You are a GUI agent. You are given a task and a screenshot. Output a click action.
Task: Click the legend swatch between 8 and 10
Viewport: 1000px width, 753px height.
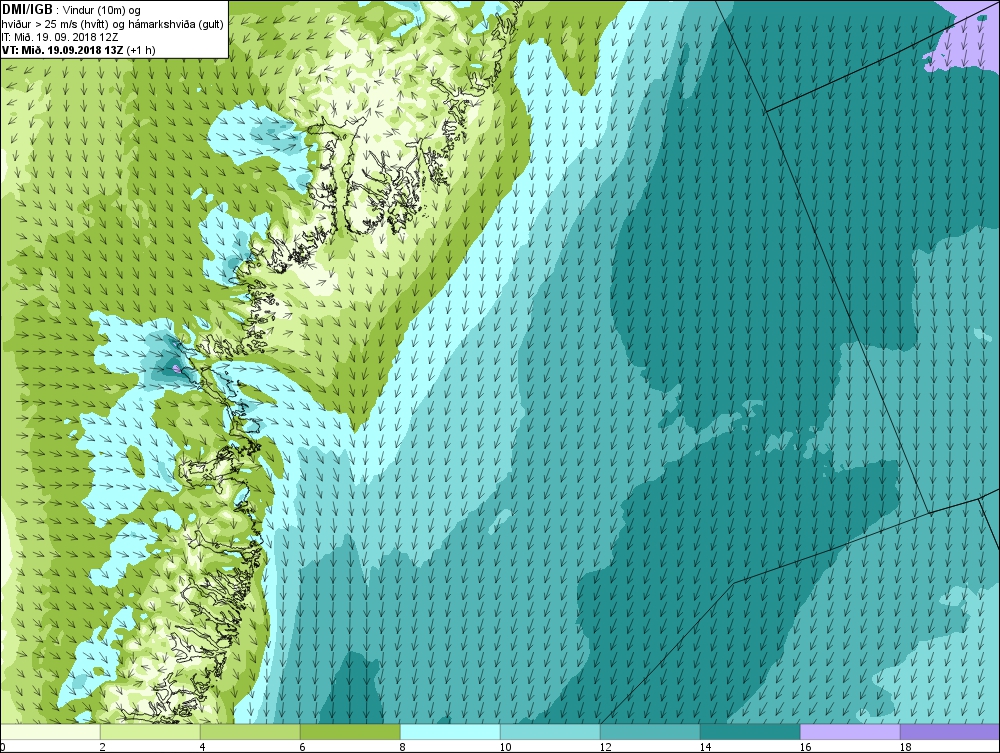(x=450, y=731)
